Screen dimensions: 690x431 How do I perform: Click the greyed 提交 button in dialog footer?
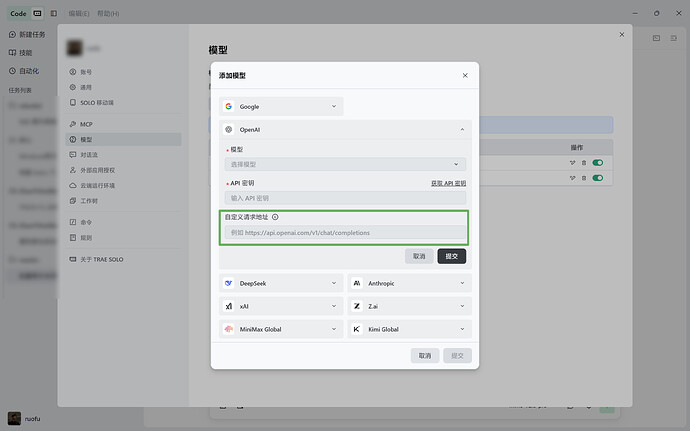click(457, 356)
